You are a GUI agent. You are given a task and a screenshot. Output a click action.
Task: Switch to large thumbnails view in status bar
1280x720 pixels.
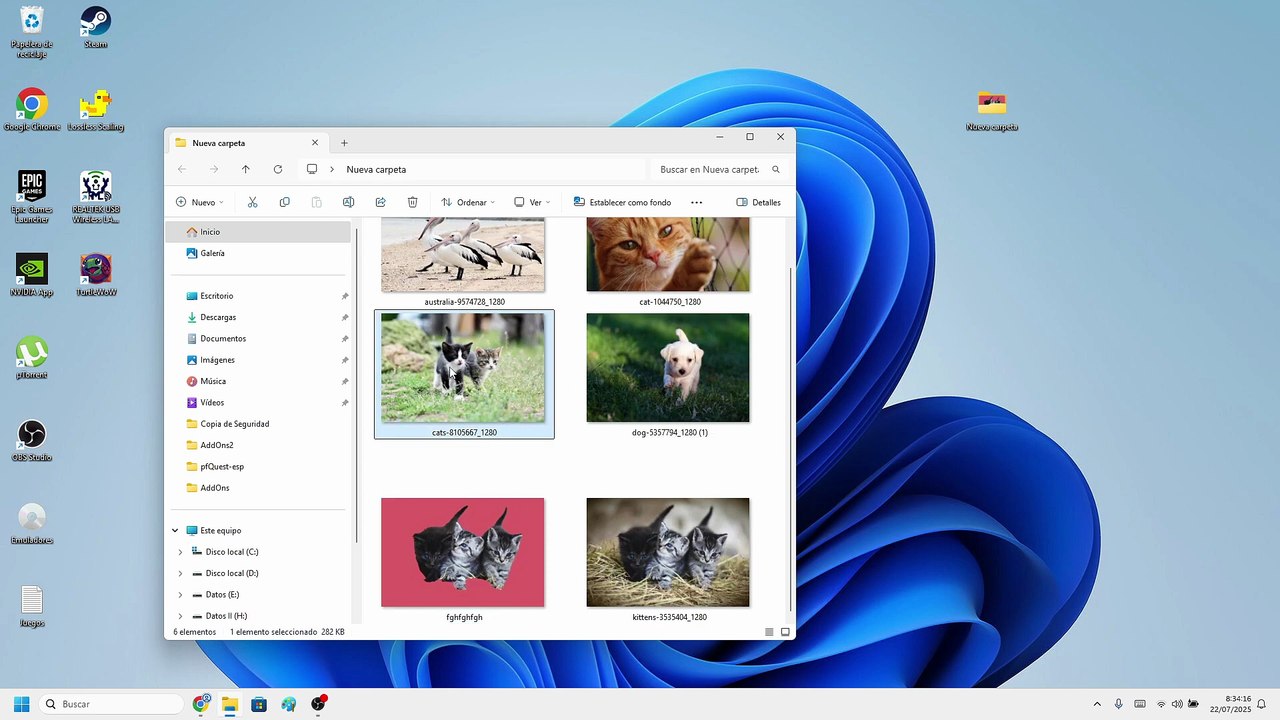click(x=785, y=632)
